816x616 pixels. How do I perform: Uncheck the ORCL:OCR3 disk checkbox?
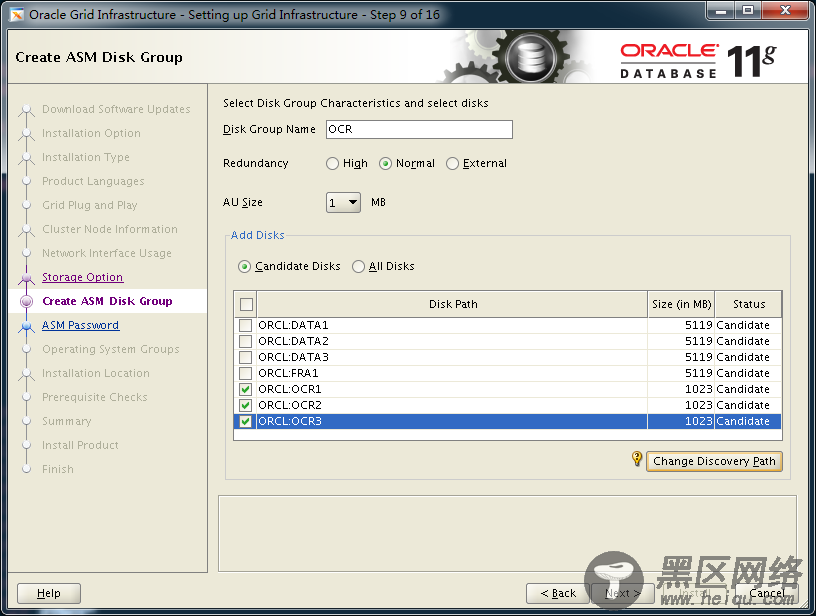[x=245, y=421]
